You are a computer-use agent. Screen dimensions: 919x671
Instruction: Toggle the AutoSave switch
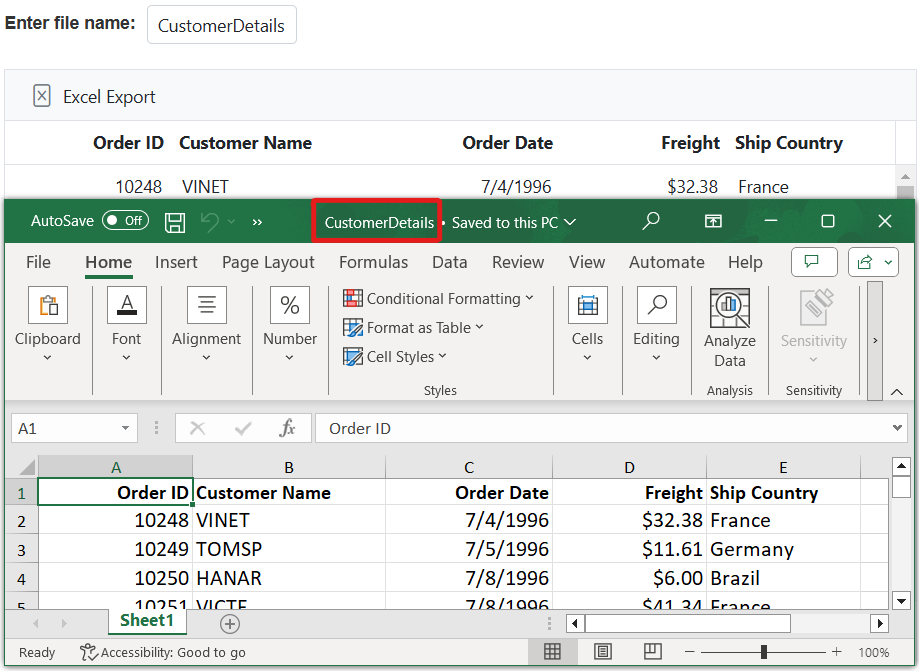(x=125, y=221)
